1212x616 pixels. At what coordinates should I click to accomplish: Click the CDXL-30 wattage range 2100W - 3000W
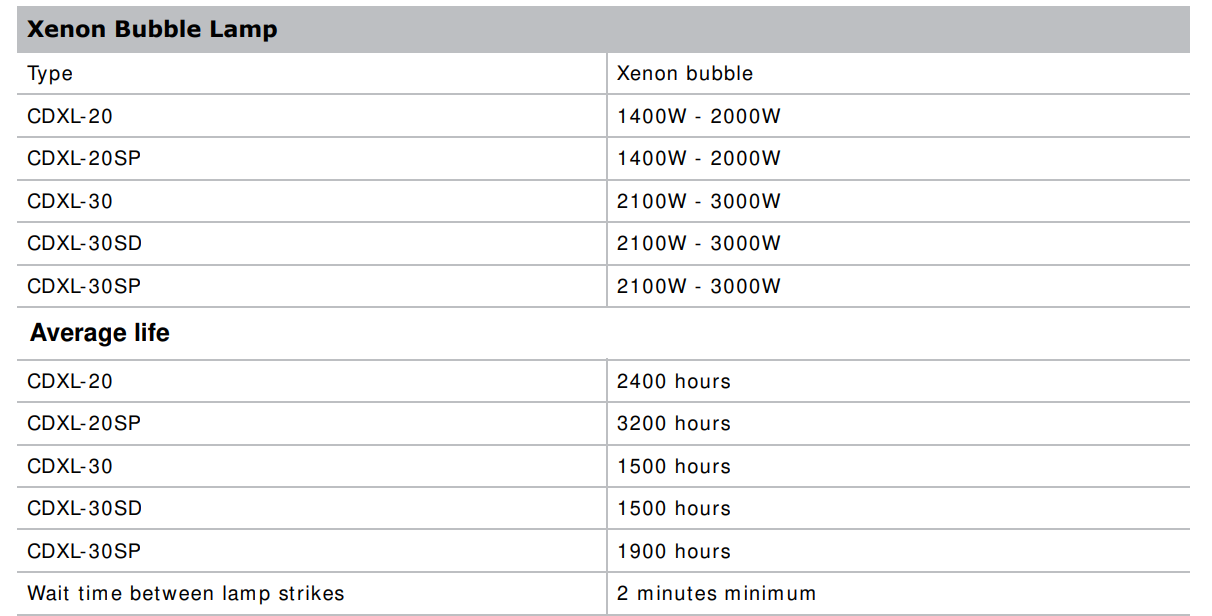698,201
